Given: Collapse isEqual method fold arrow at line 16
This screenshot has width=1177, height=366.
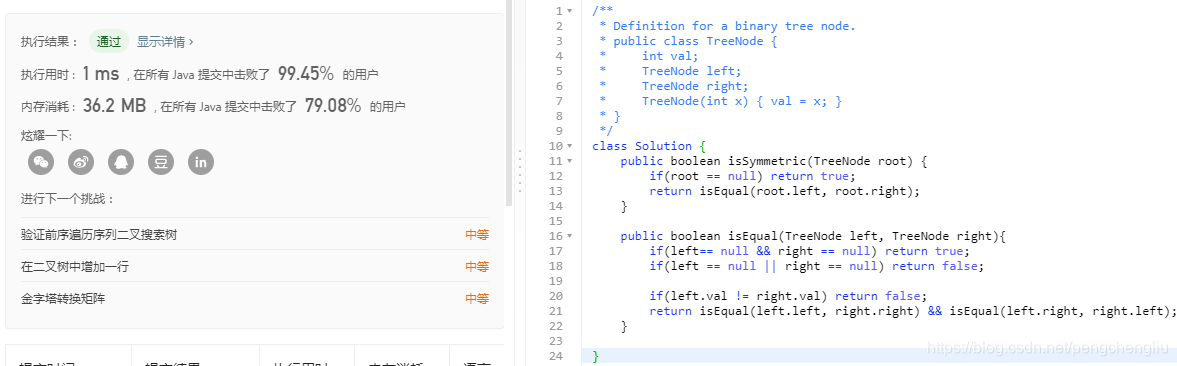Looking at the screenshot, I should [x=570, y=236].
